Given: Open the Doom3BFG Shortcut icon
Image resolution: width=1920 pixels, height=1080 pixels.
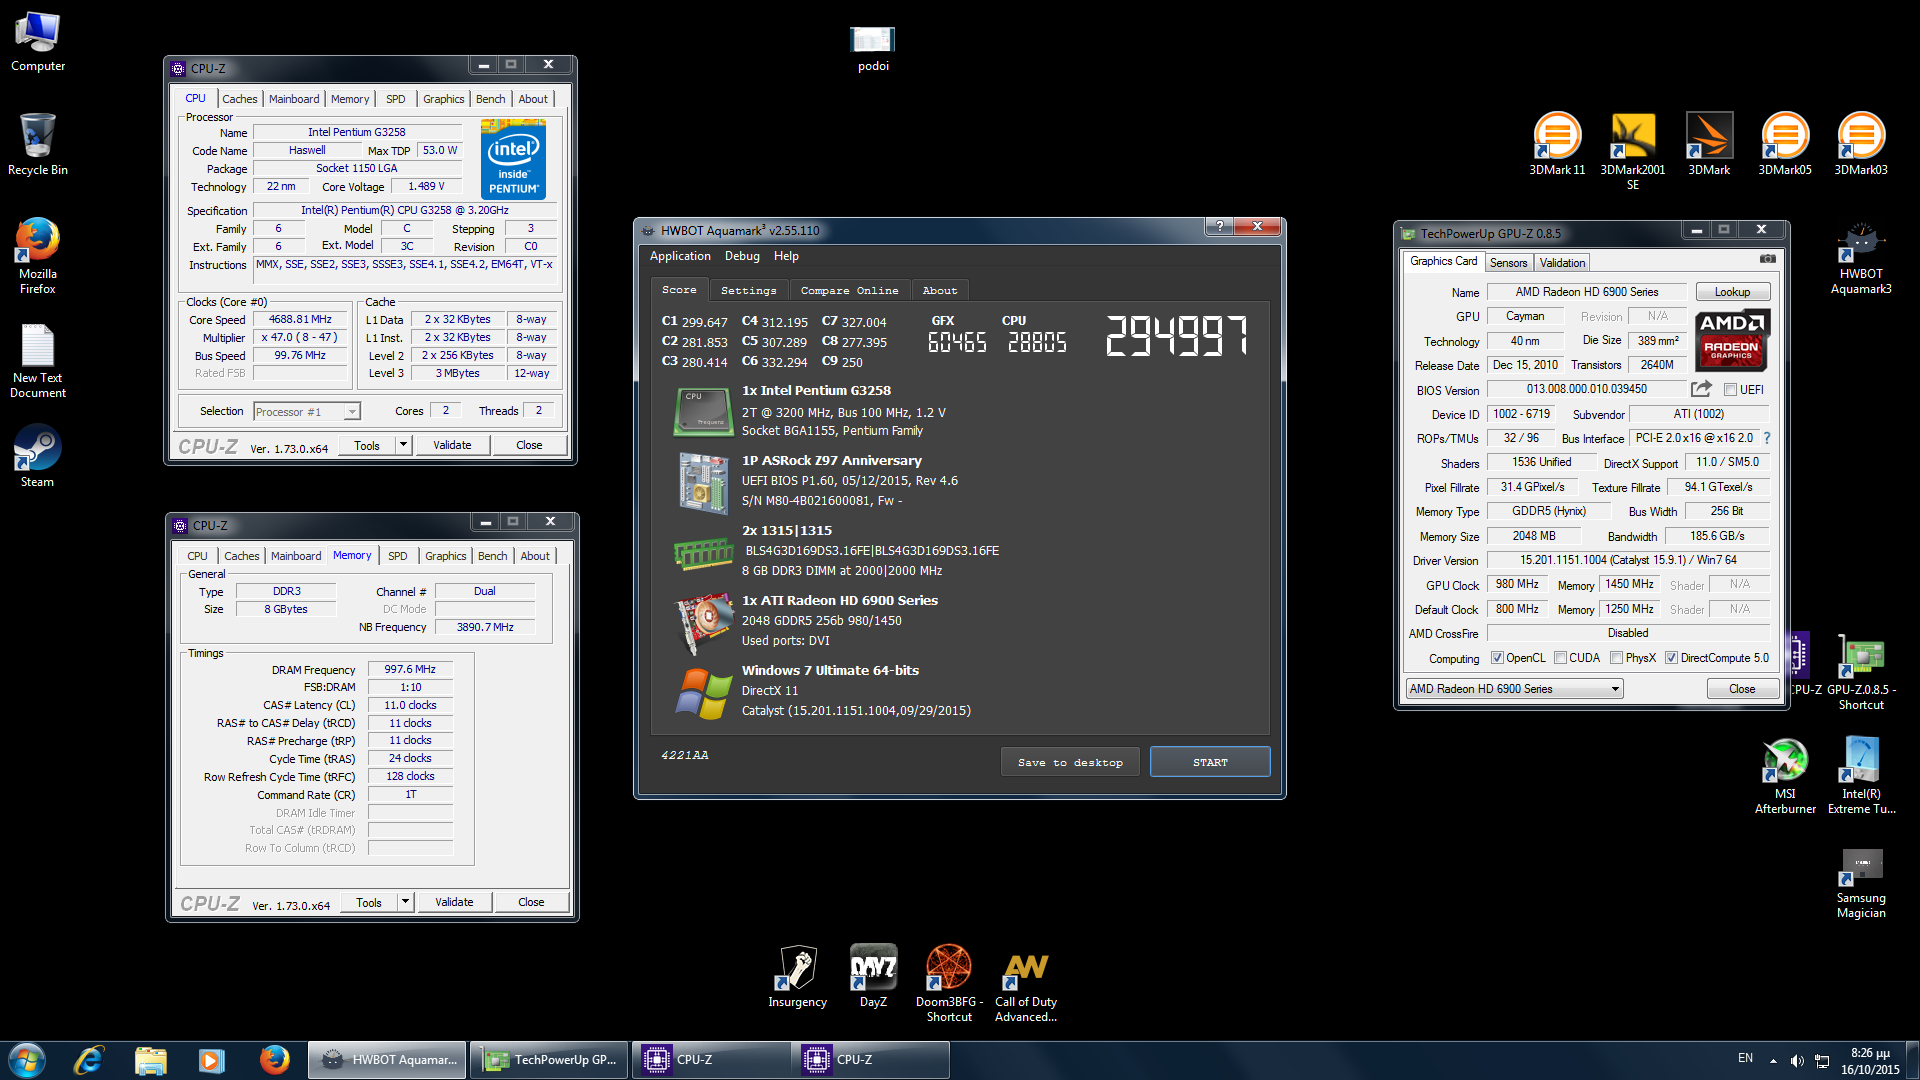Looking at the screenshot, I should coord(949,984).
